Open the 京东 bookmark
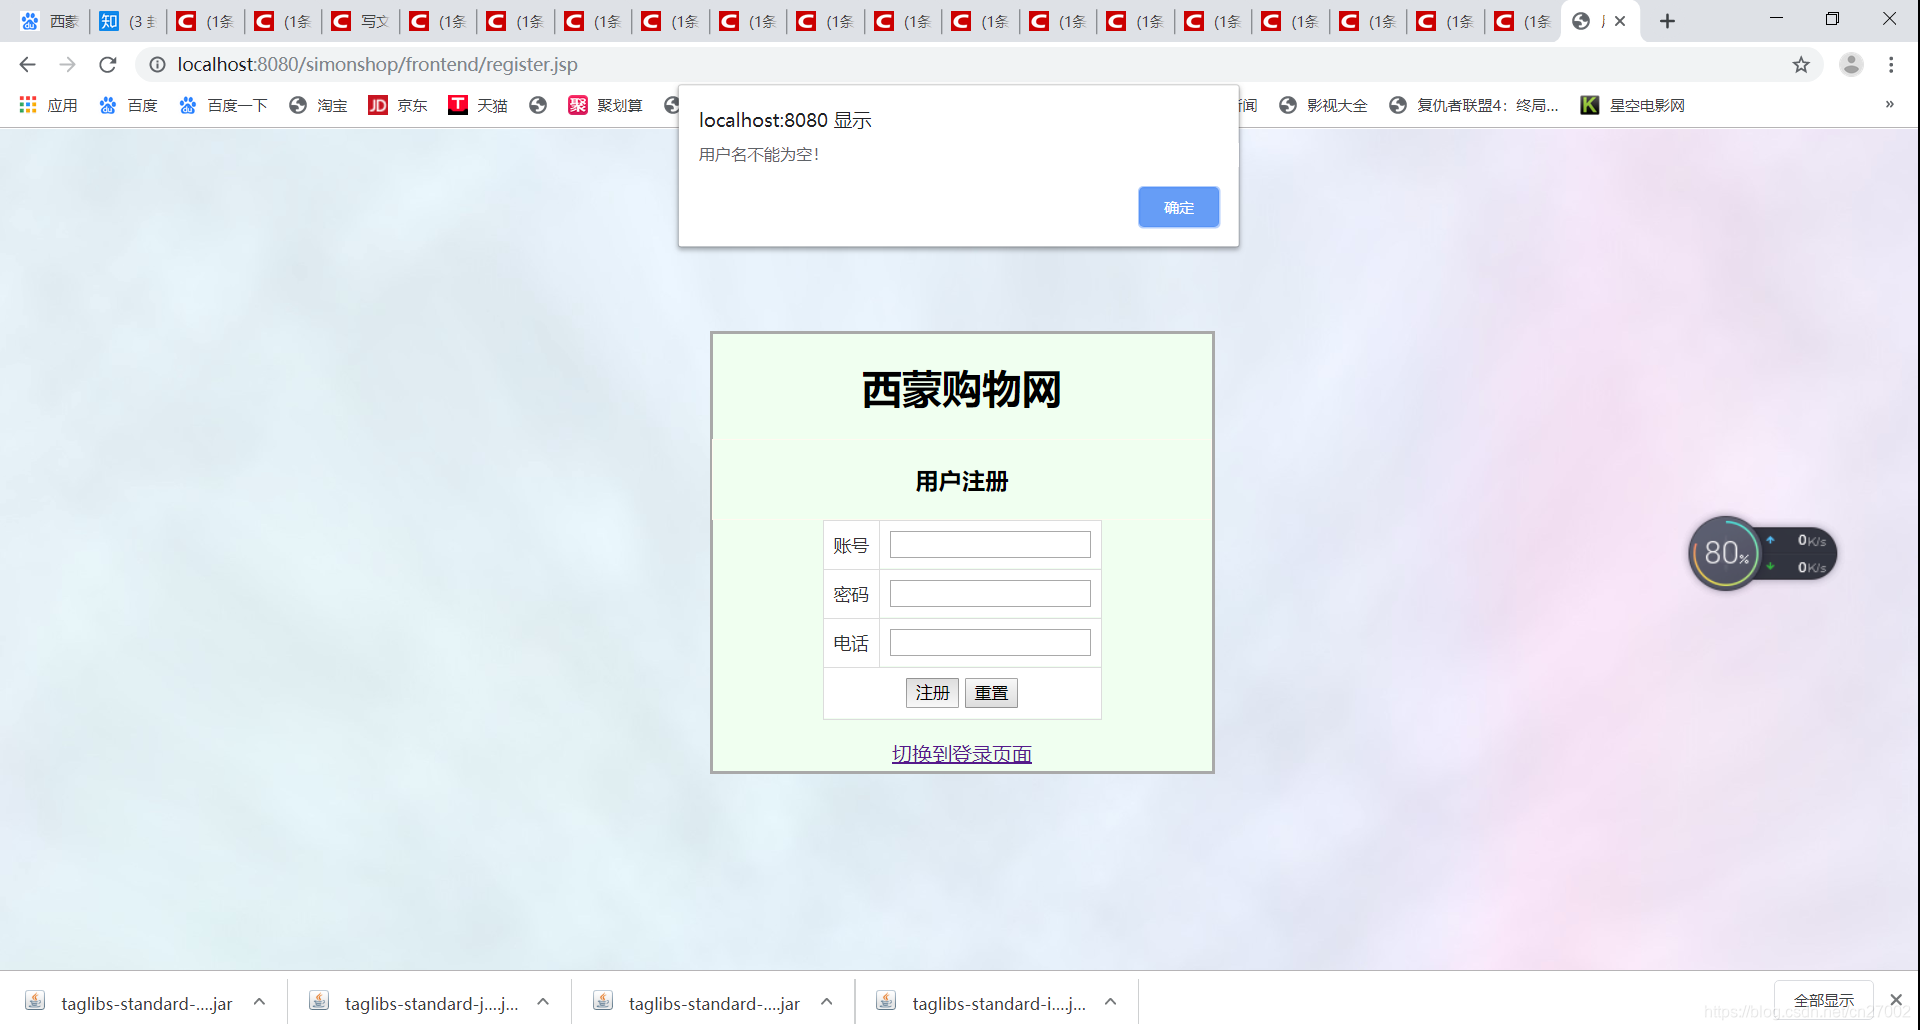 [x=398, y=105]
